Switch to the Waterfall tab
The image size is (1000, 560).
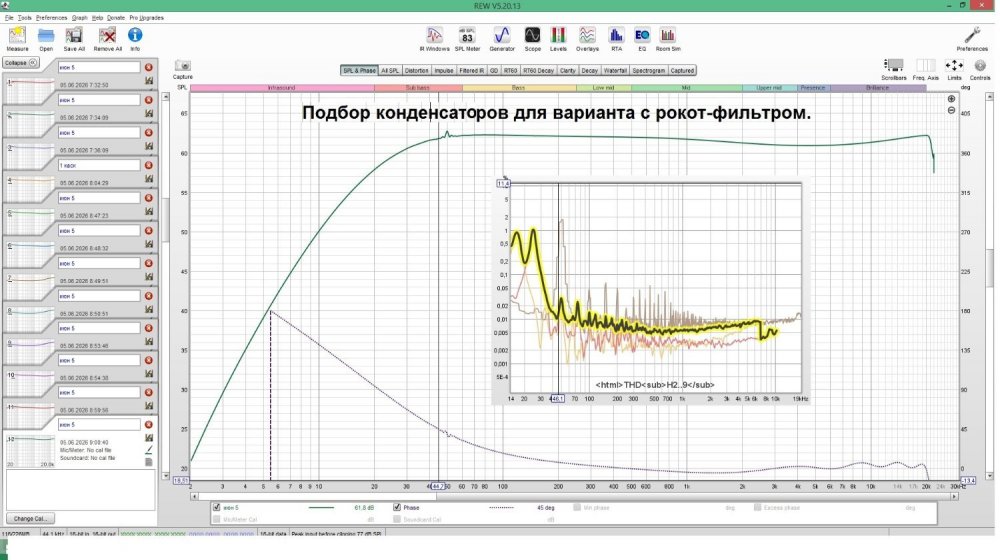coord(615,70)
